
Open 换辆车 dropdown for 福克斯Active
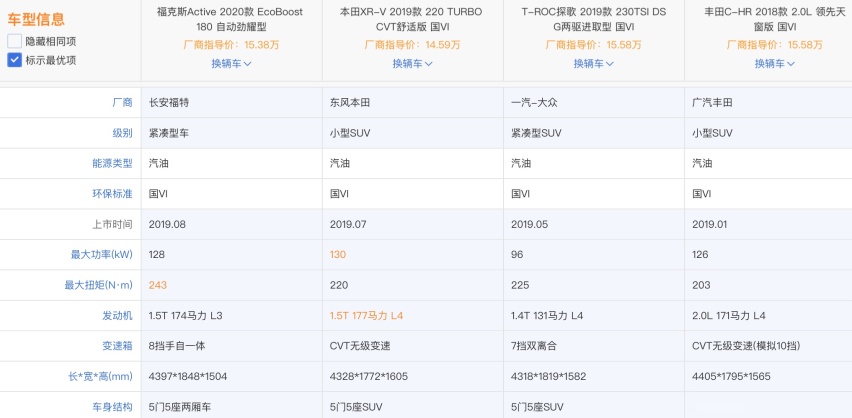tap(231, 64)
